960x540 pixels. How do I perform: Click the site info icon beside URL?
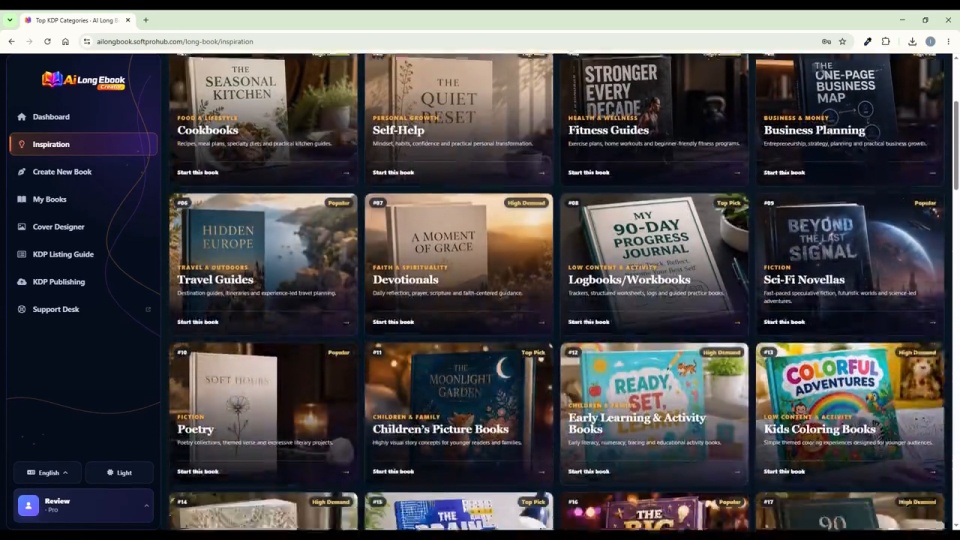(x=87, y=42)
